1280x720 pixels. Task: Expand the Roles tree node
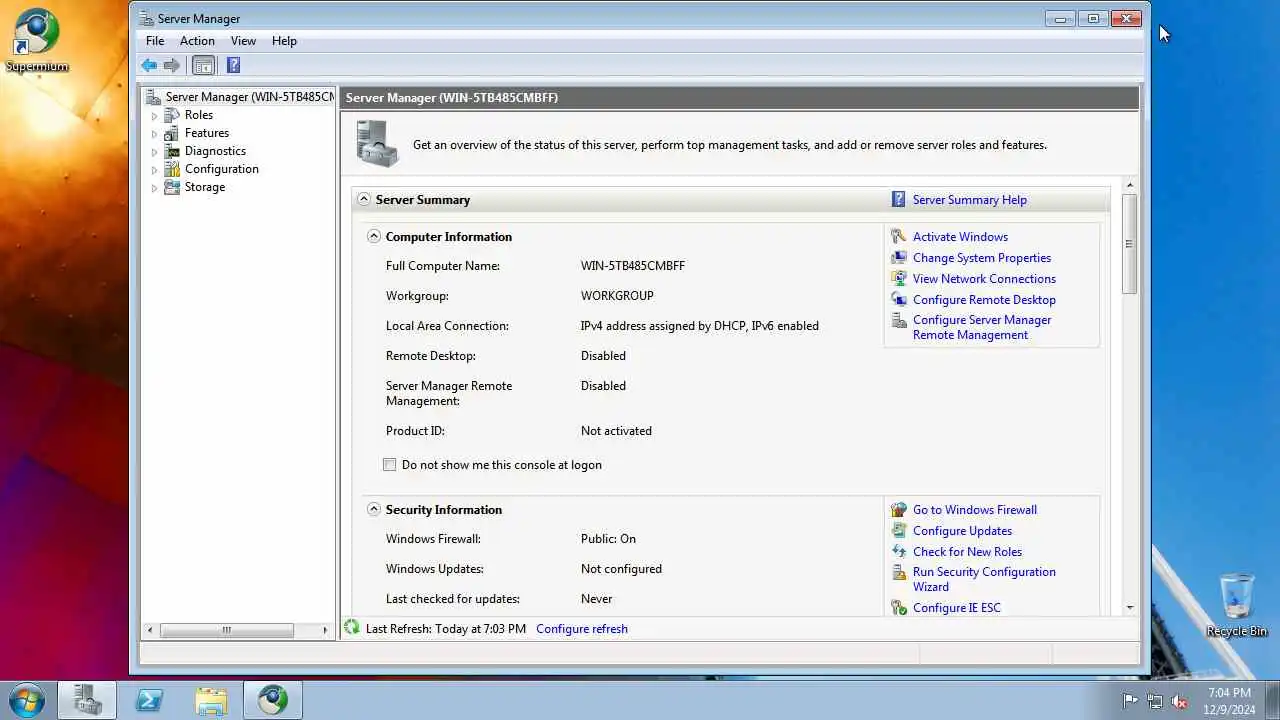point(154,116)
